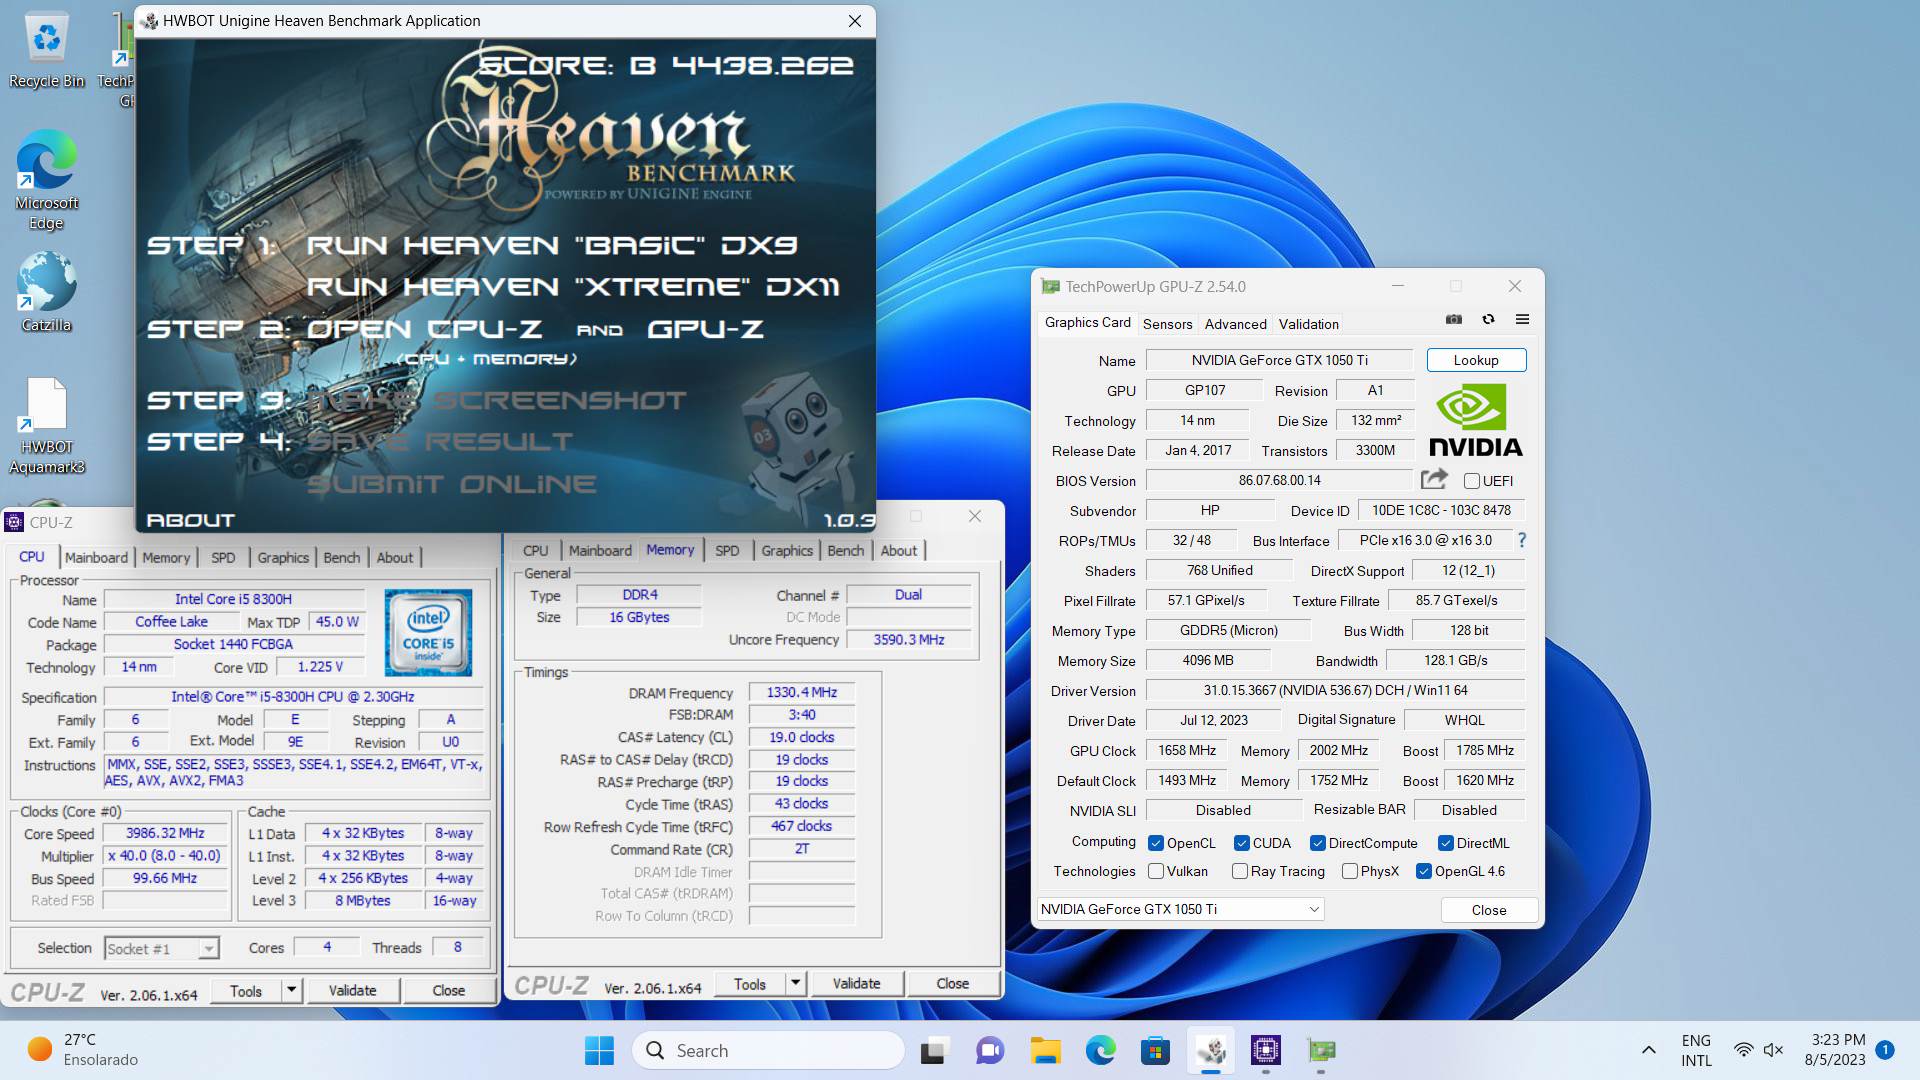
Task: Click the BIOS export share icon in GPU-Z
Action: coord(1434,480)
